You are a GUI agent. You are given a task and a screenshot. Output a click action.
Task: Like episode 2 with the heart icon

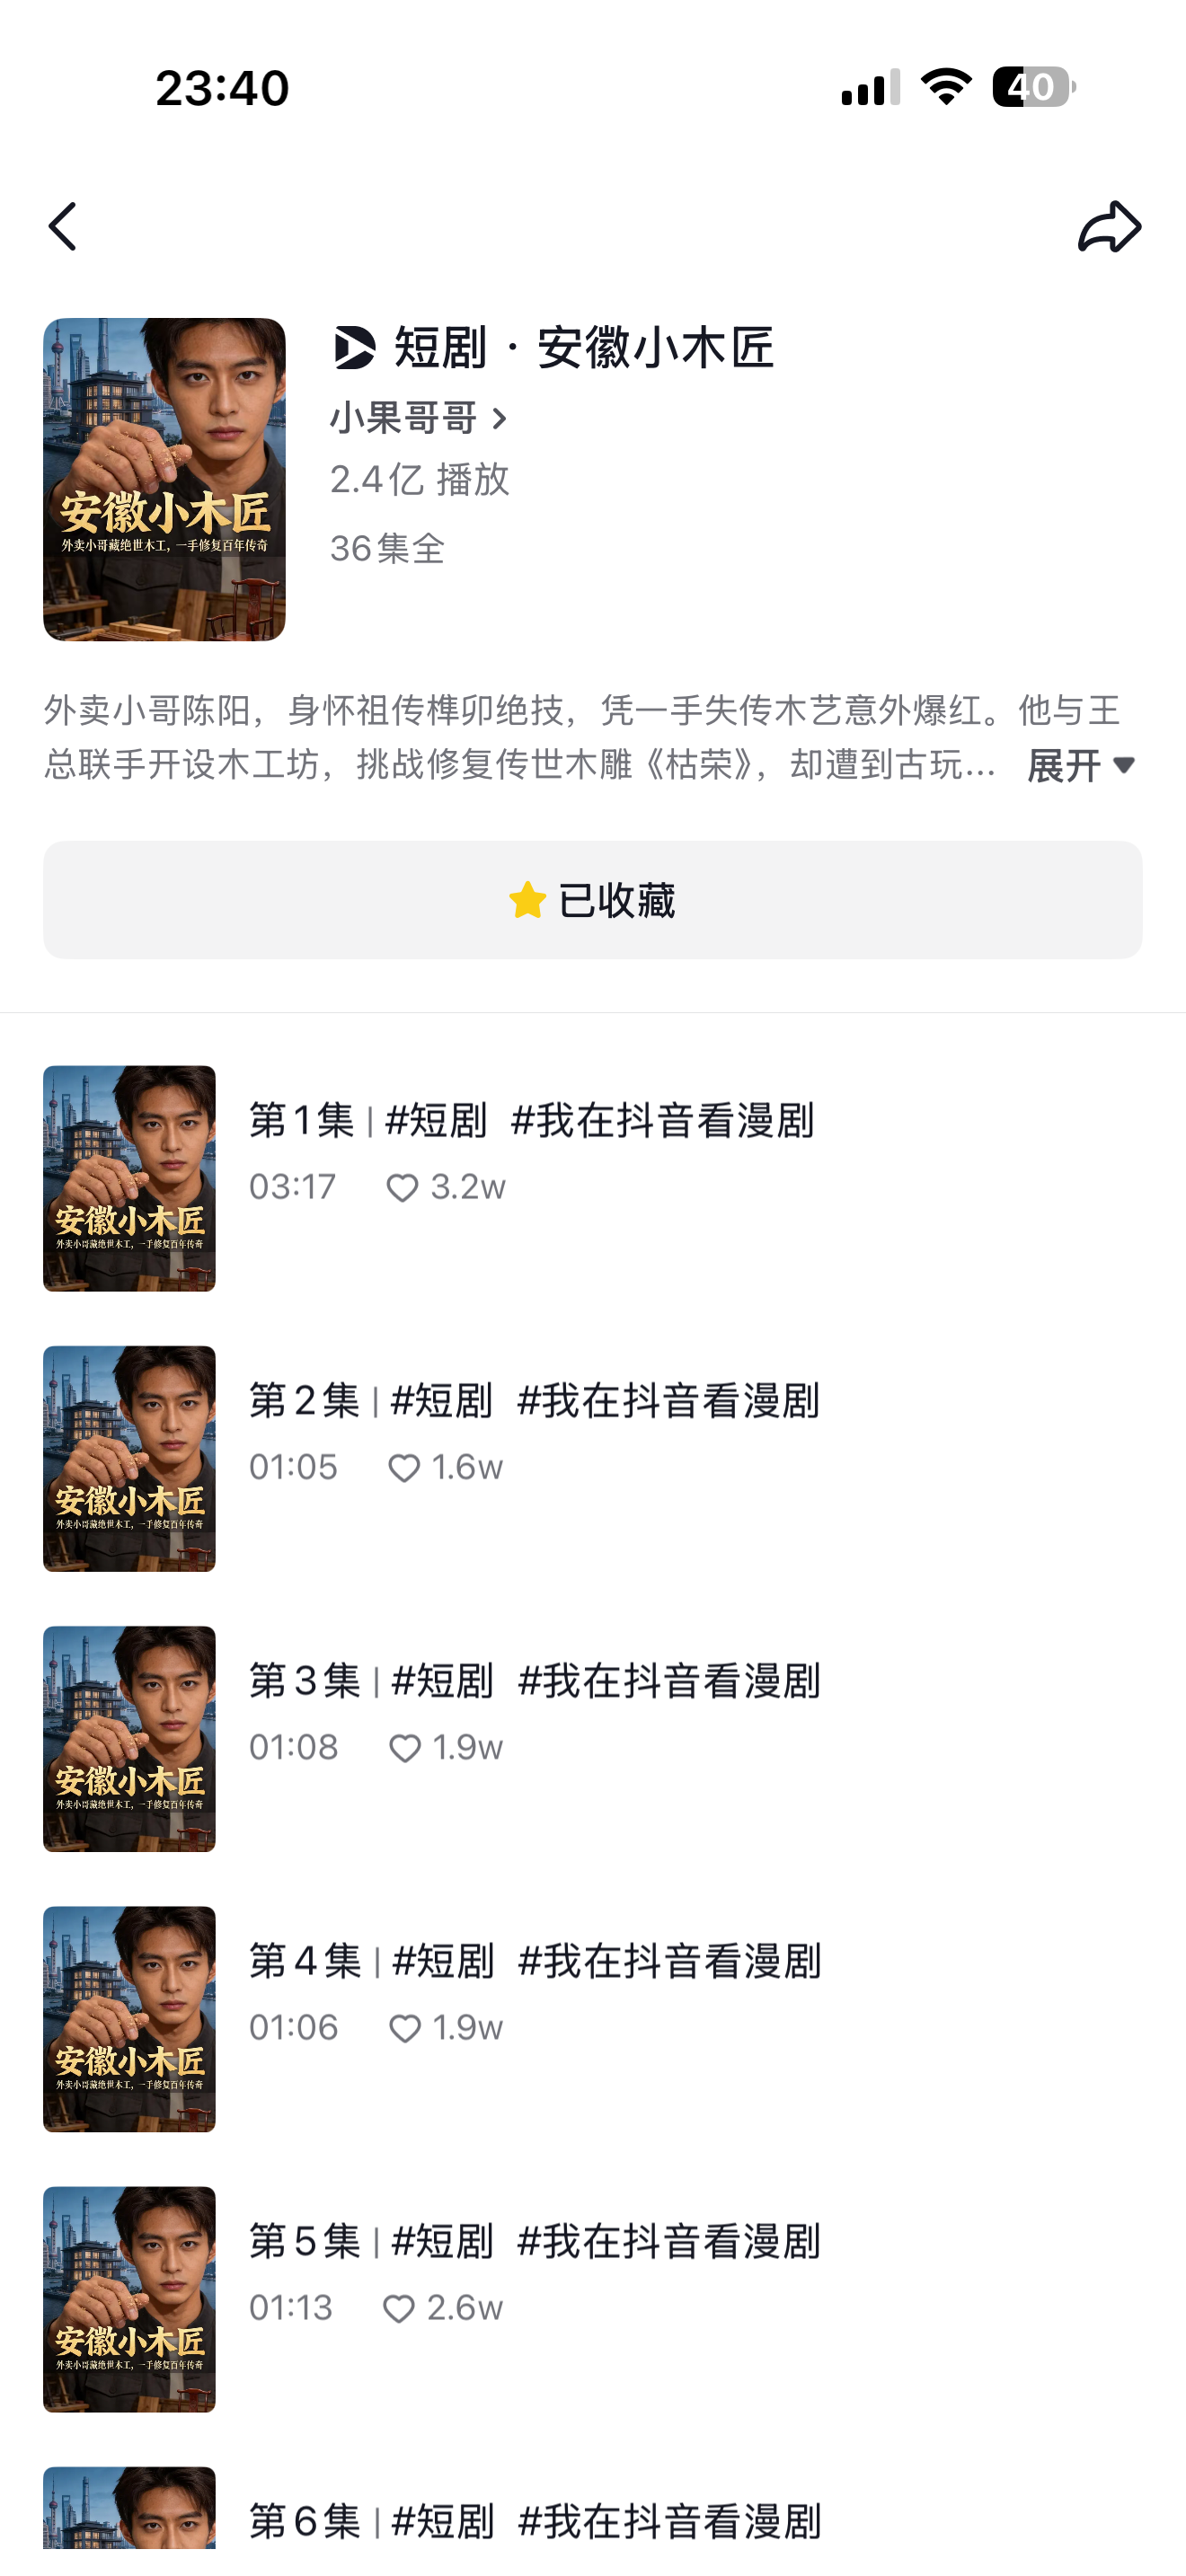click(403, 1468)
